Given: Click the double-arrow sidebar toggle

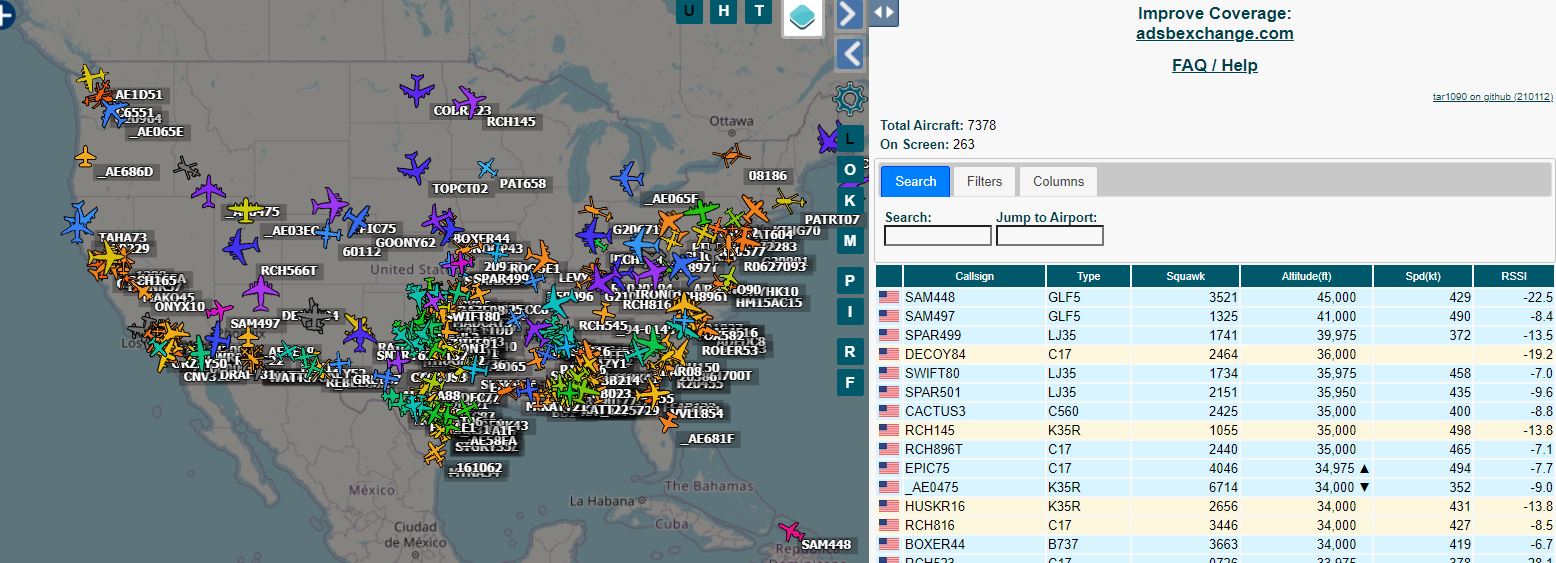Looking at the screenshot, I should pos(884,12).
